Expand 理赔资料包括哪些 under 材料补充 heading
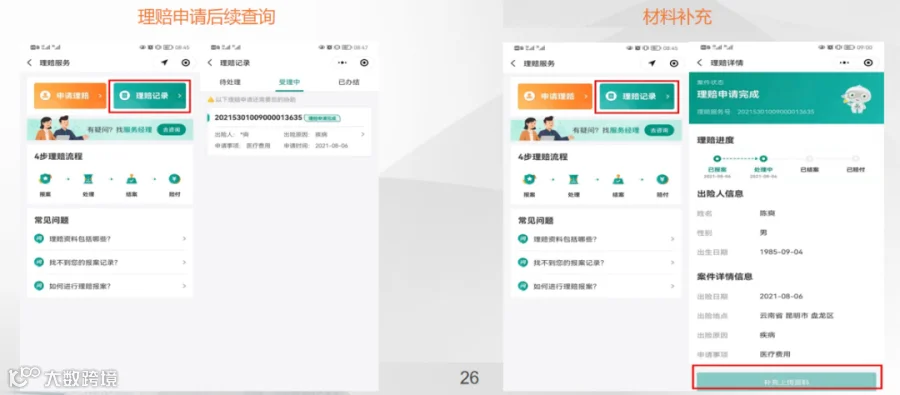900x395 pixels. click(598, 239)
